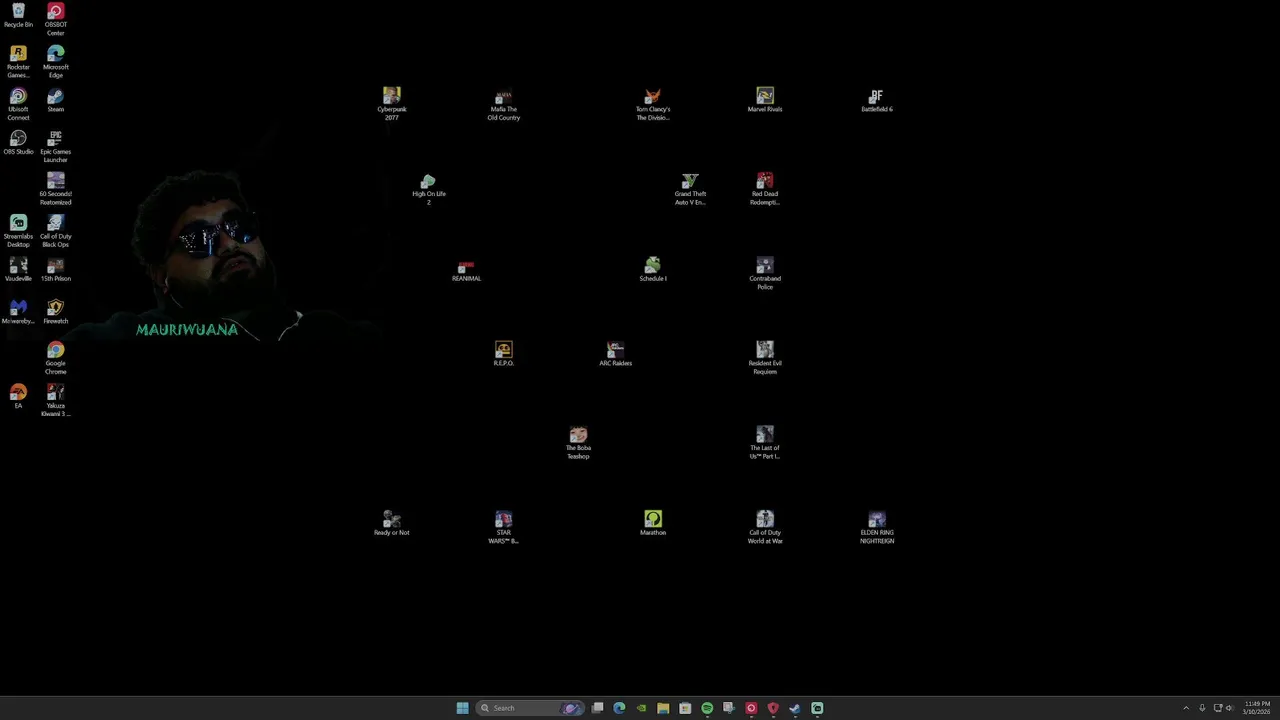
Task: Open Spotify from the taskbar
Action: click(x=707, y=708)
